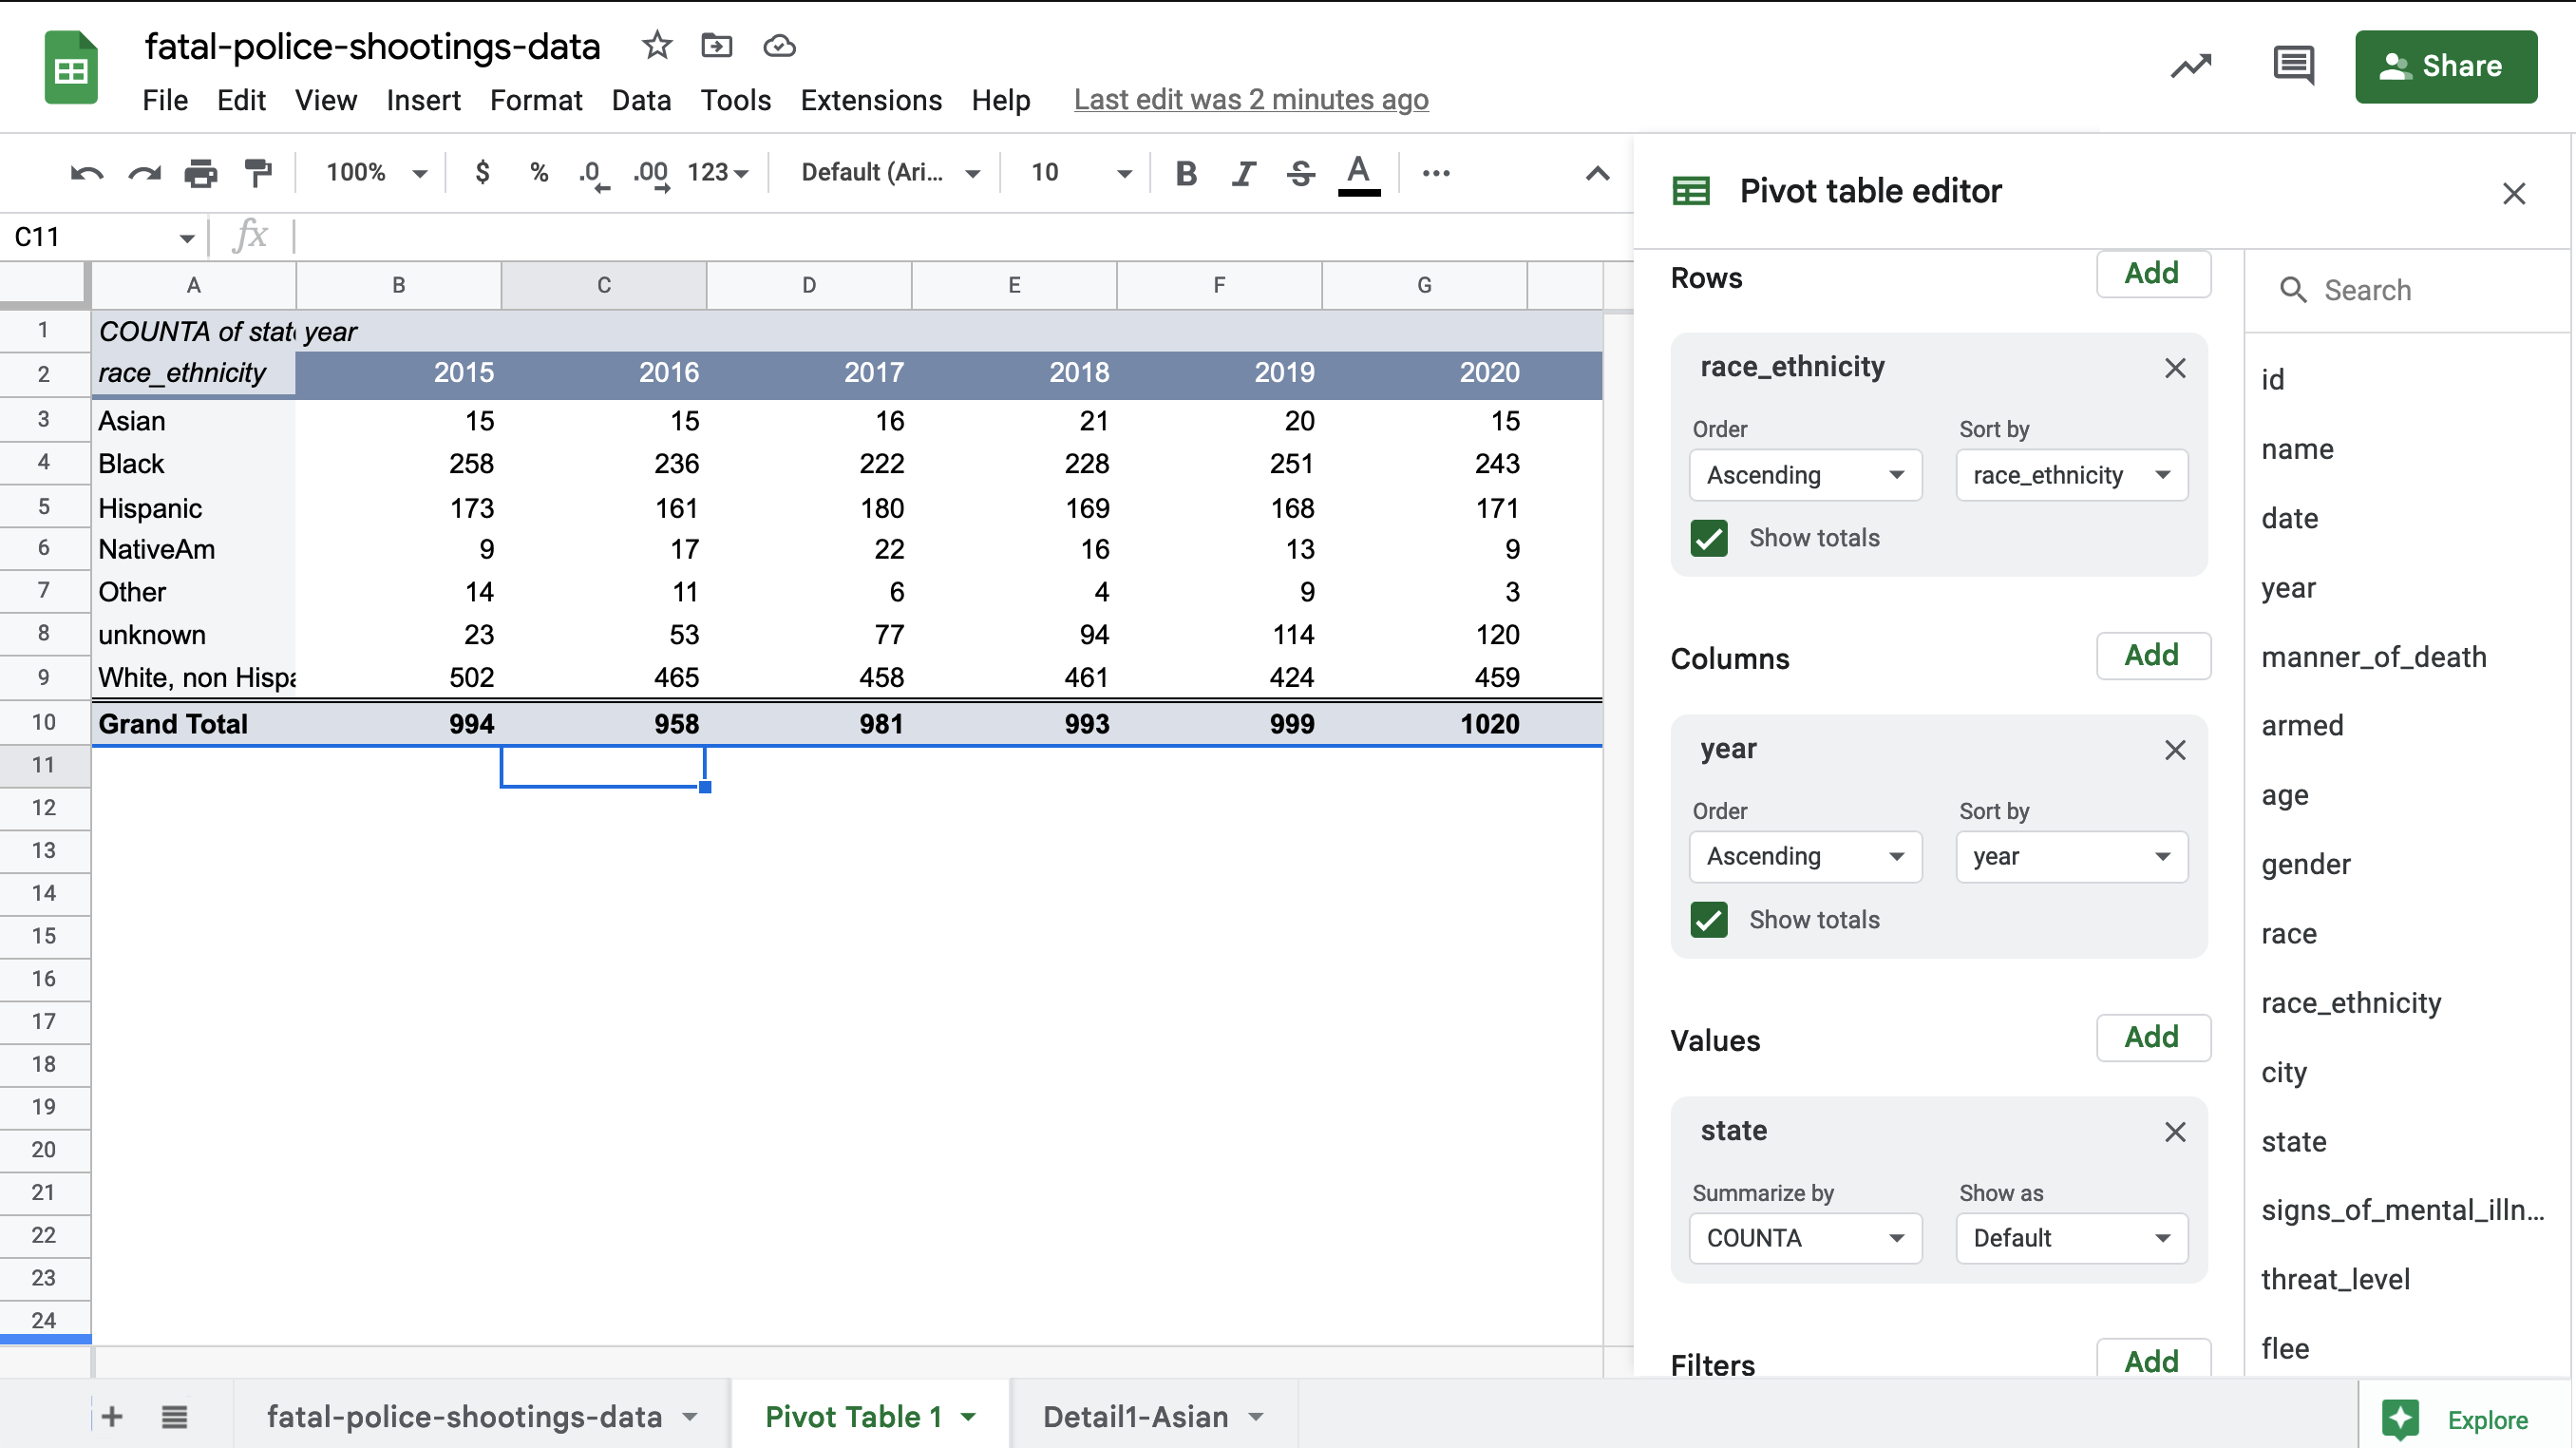Open the Extensions menu

(x=871, y=100)
